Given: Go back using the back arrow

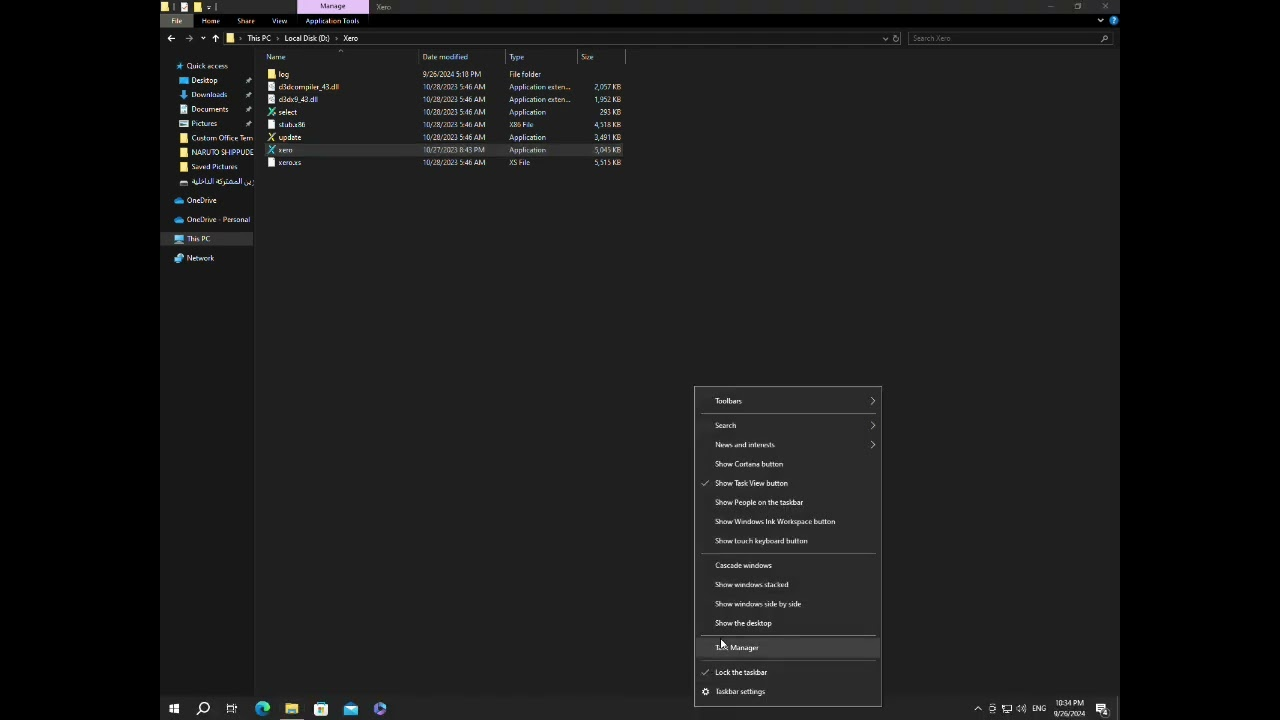Looking at the screenshot, I should coord(171,38).
